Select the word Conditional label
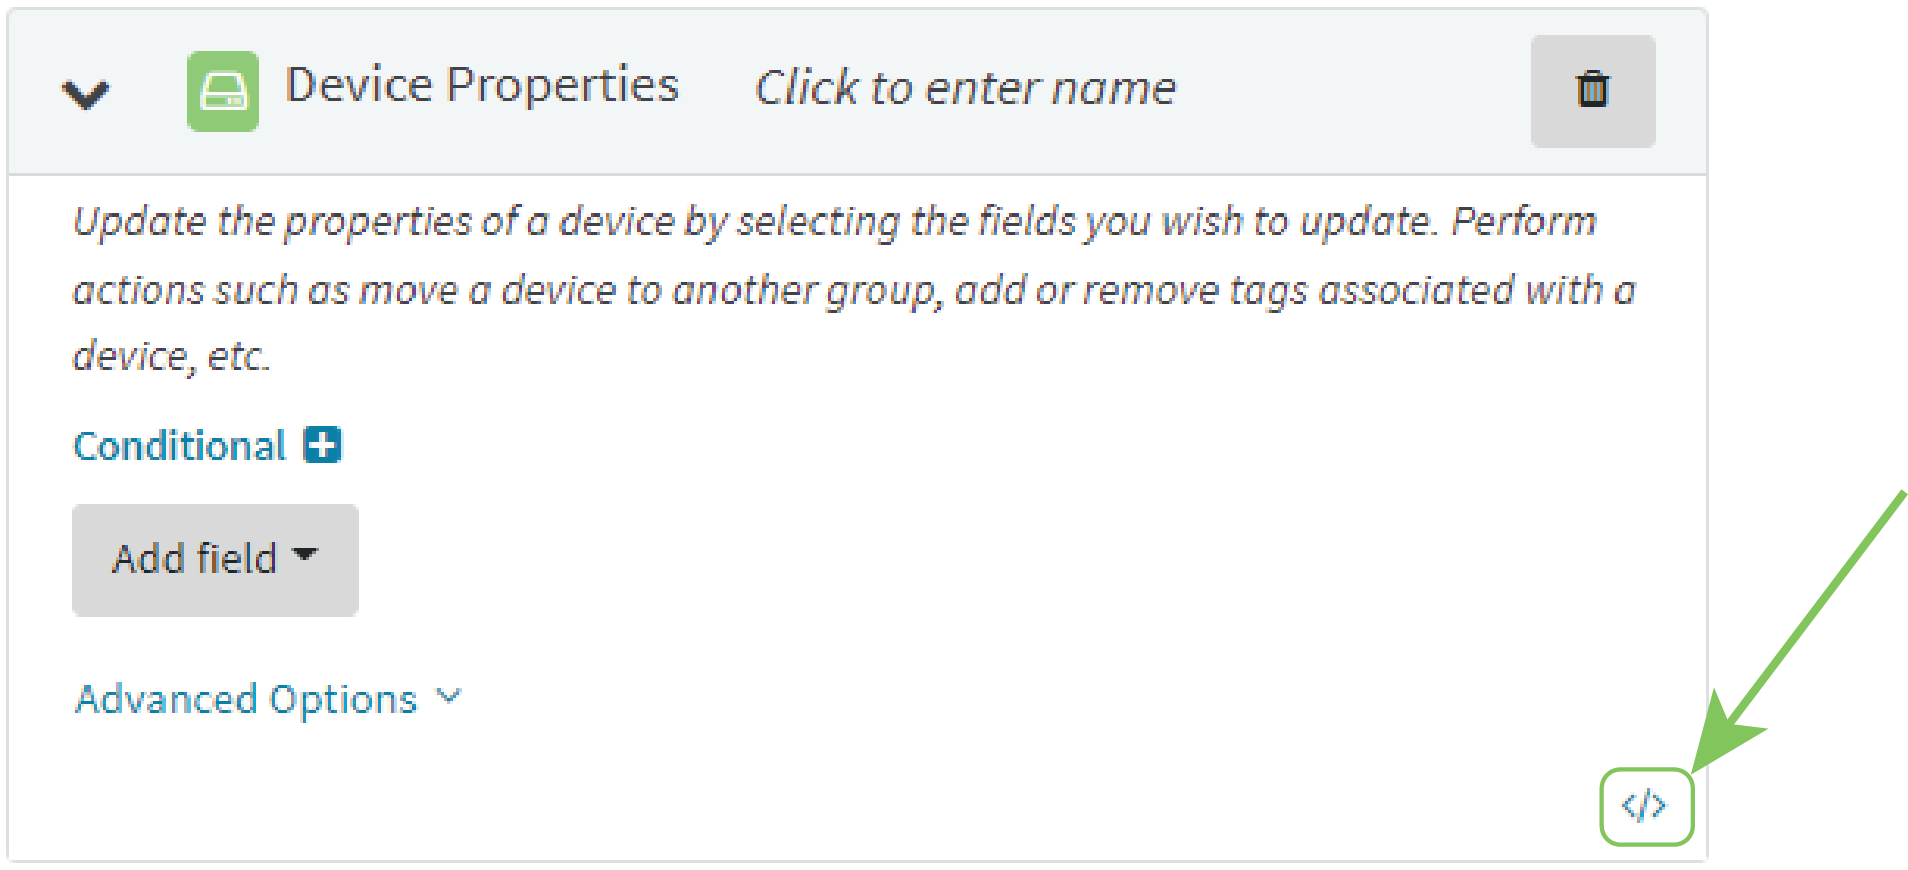This screenshot has width=1908, height=870. click(x=180, y=446)
